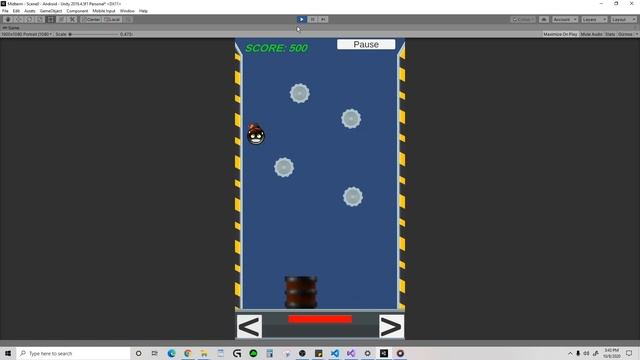
Task: Toggle Maximize On Play
Action: 560,34
